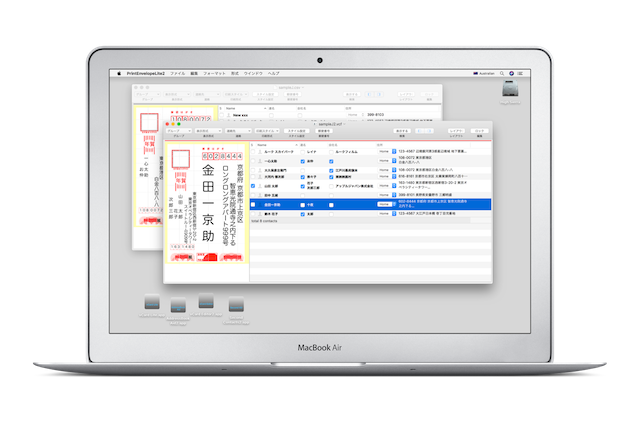Click レイアウト button in front window
The image size is (640, 421).
pos(456,131)
